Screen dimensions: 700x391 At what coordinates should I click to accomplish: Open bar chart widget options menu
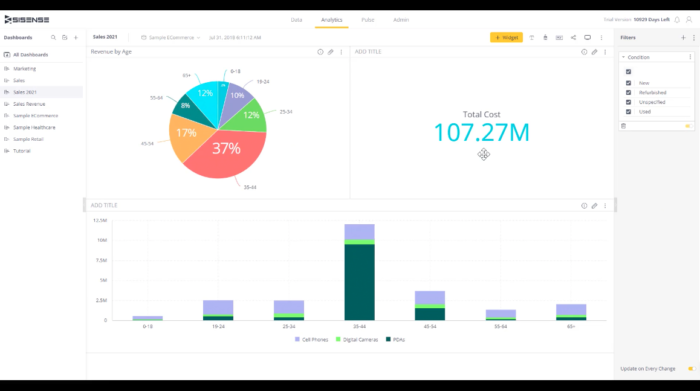(x=605, y=205)
